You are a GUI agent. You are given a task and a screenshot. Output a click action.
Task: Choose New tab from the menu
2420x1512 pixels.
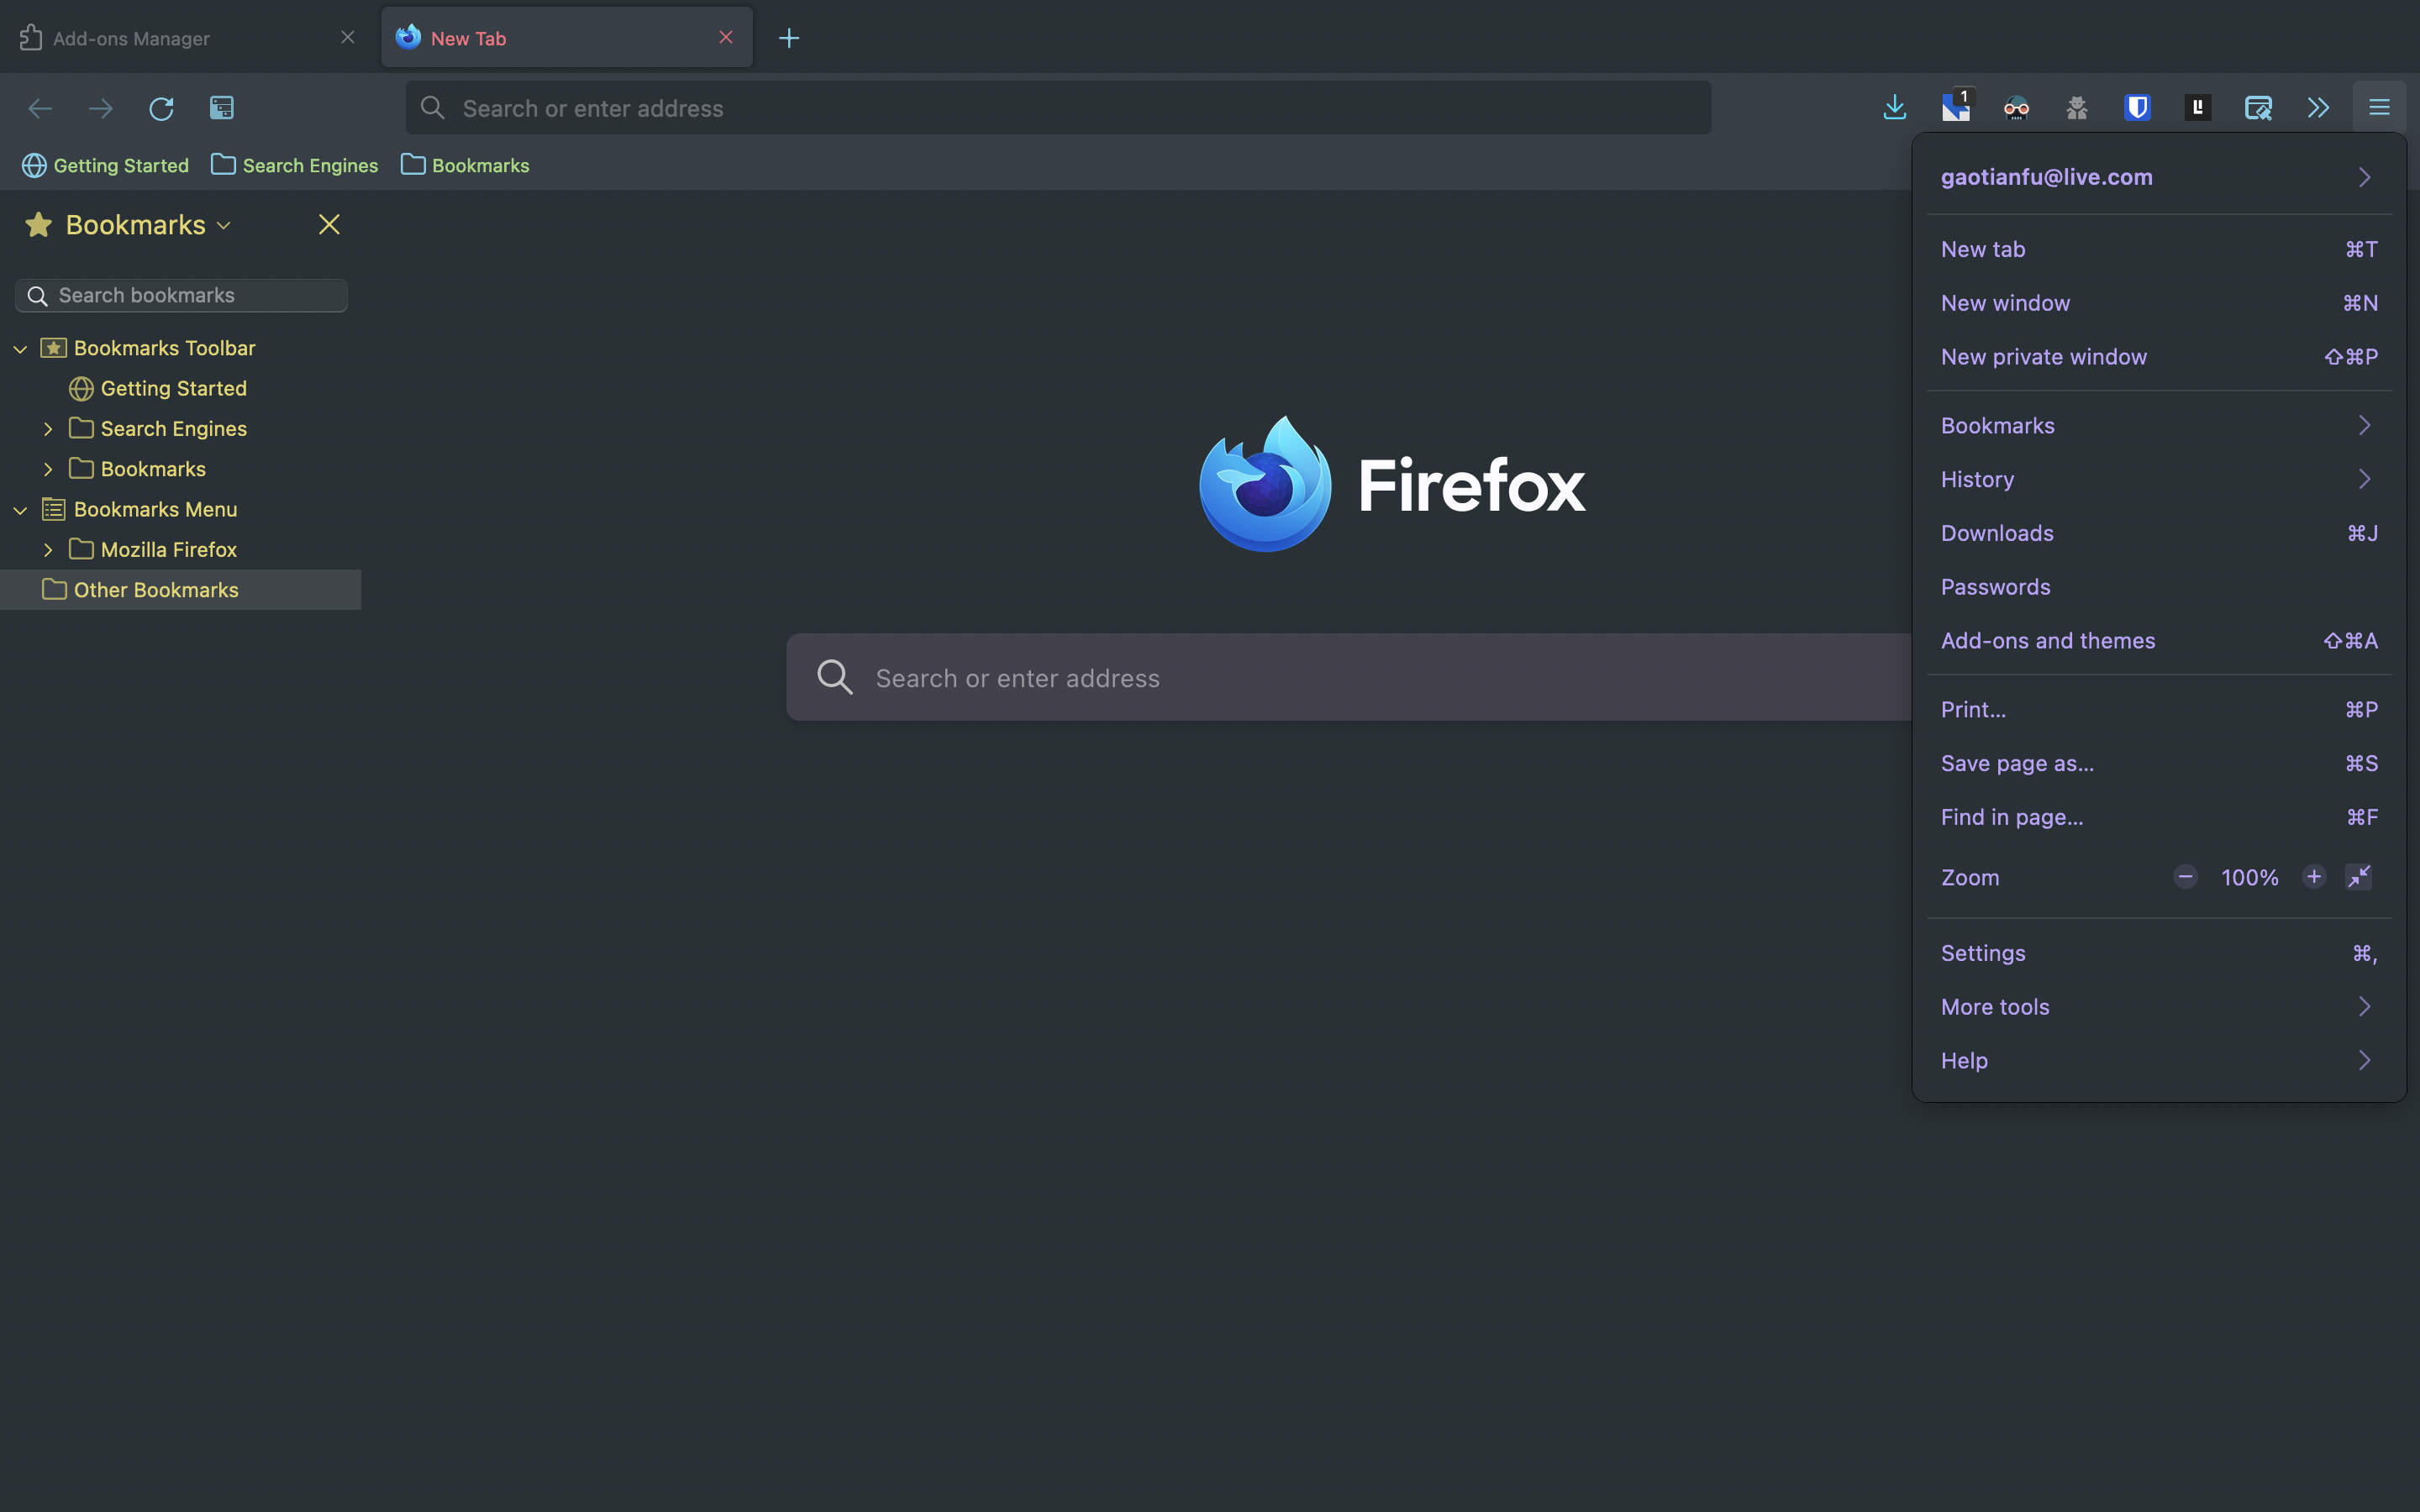[x=2159, y=250]
